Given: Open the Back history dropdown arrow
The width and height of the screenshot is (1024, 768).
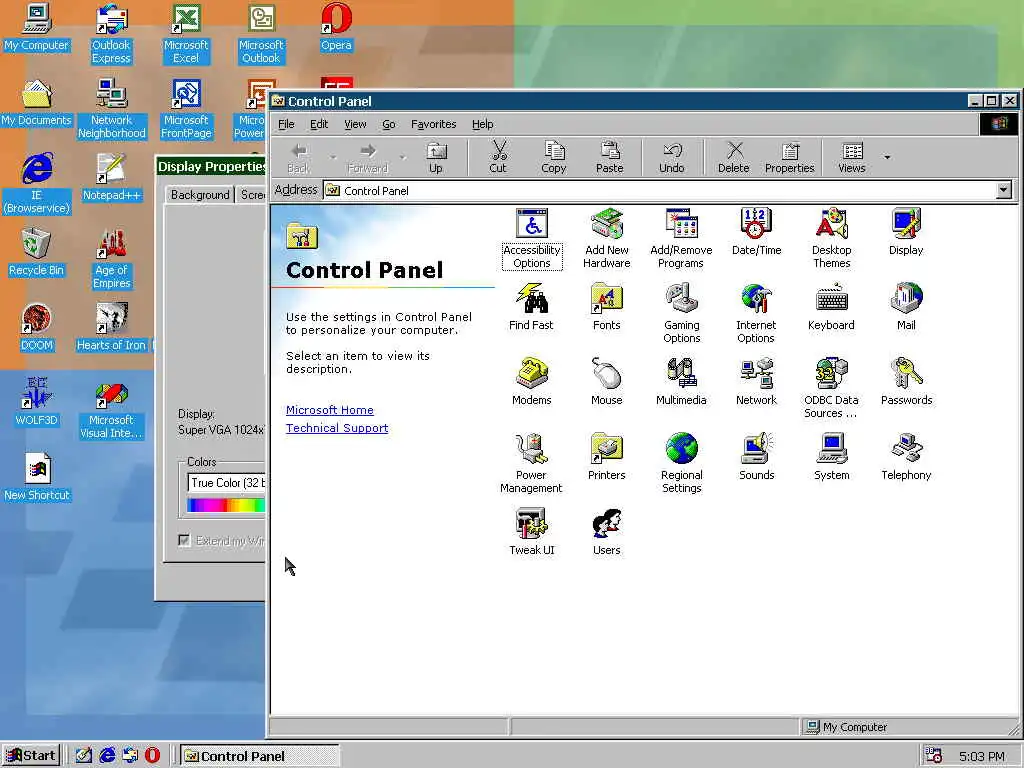Looking at the screenshot, I should coord(333,157).
